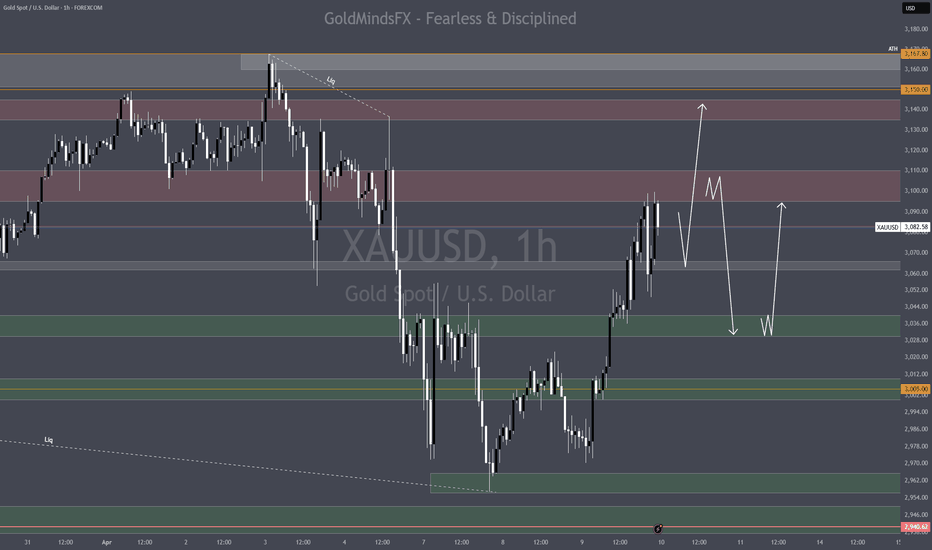Click the date 7 on the time axis
Viewport: 932px width, 550px height.
point(424,542)
